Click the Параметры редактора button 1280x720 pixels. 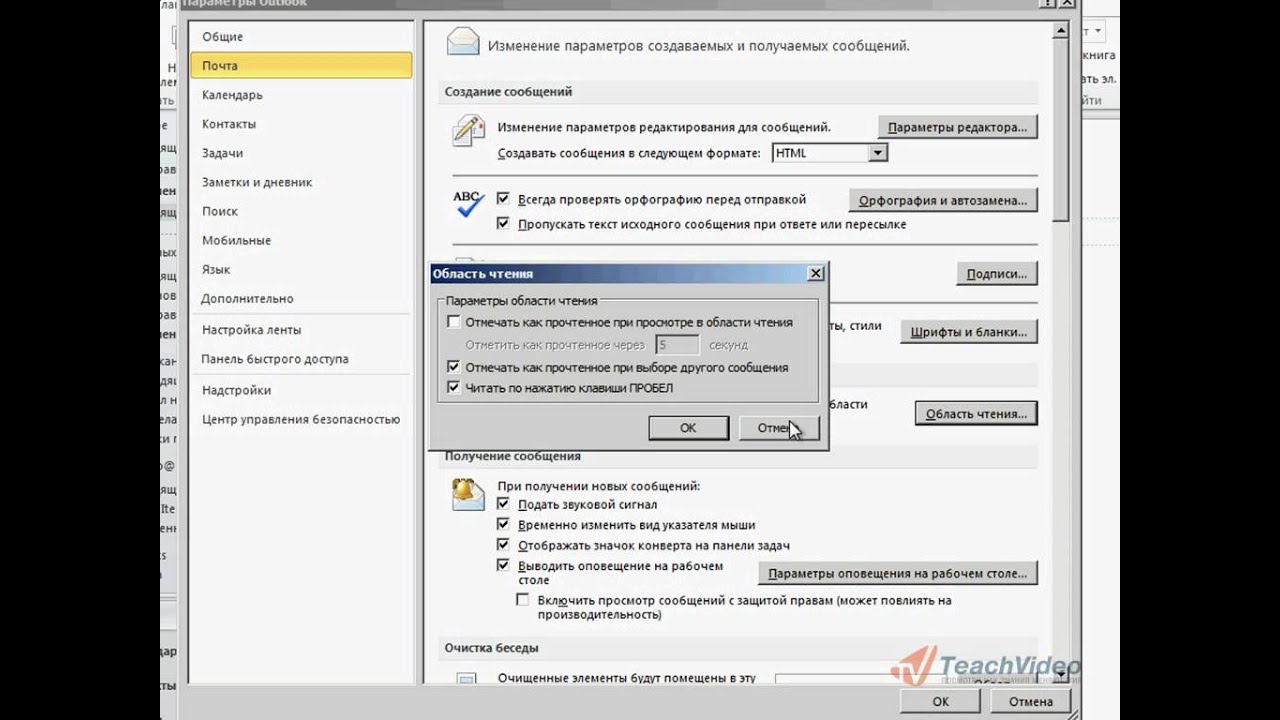click(x=957, y=127)
